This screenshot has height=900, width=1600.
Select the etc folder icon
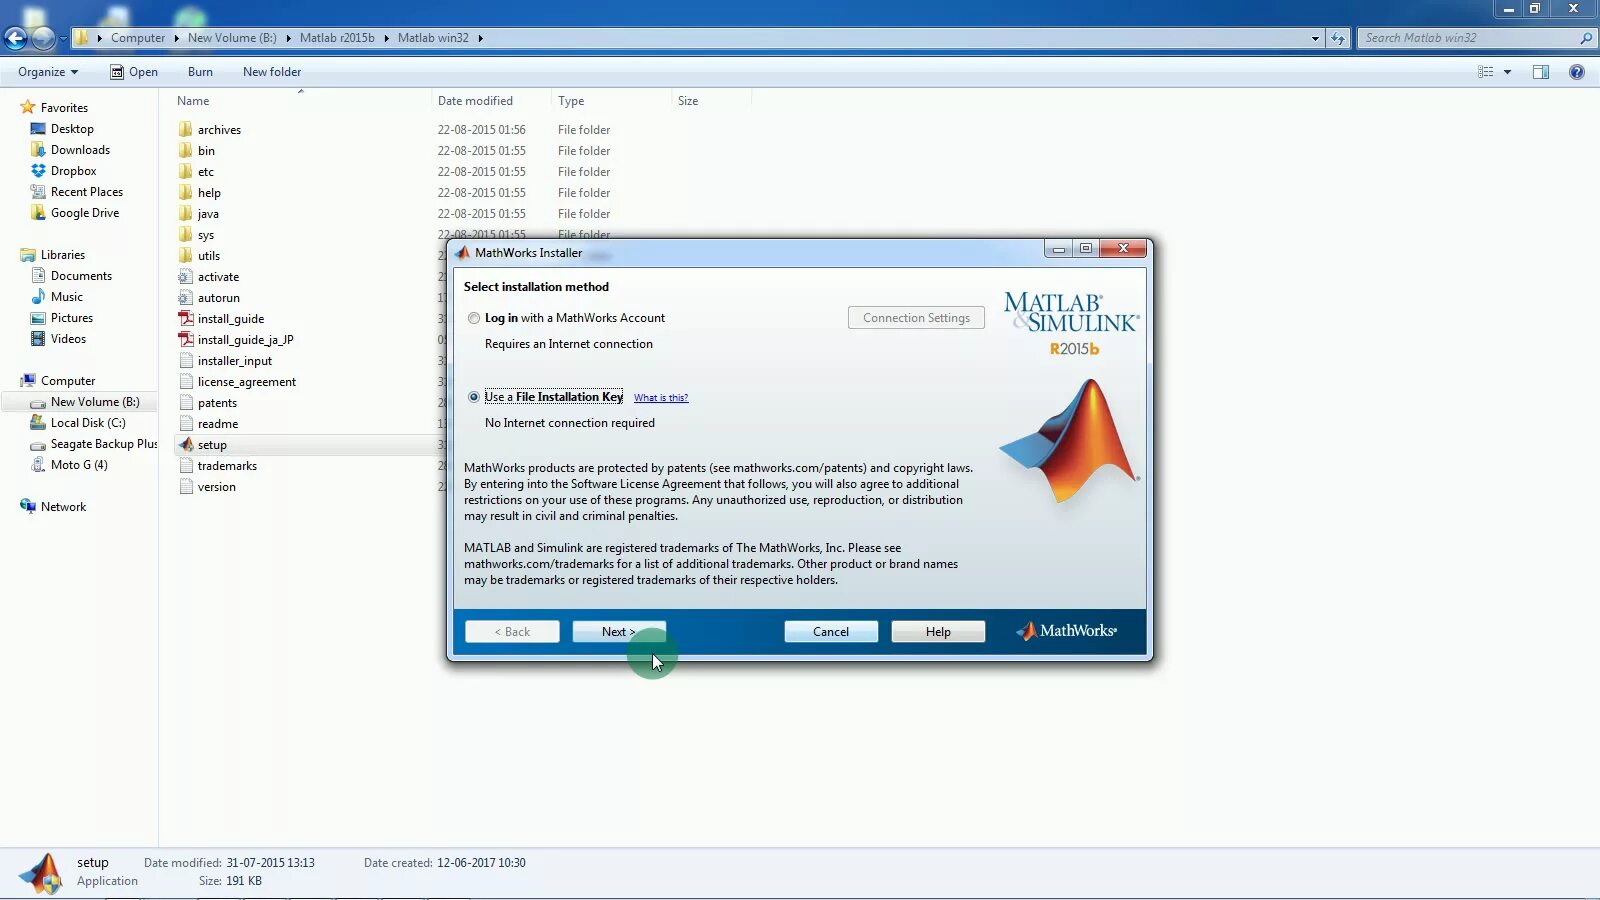coord(186,172)
